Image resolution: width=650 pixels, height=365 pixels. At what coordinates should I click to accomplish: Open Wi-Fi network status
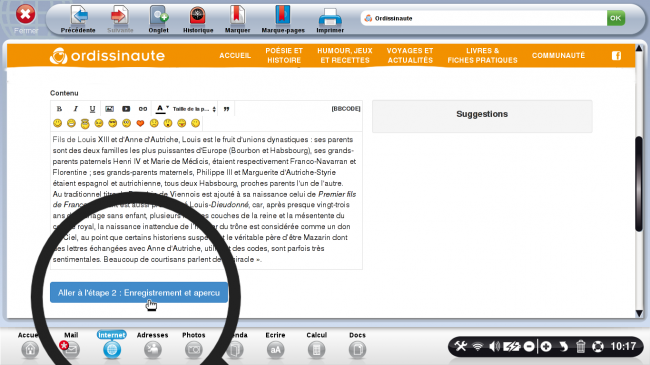click(x=478, y=346)
